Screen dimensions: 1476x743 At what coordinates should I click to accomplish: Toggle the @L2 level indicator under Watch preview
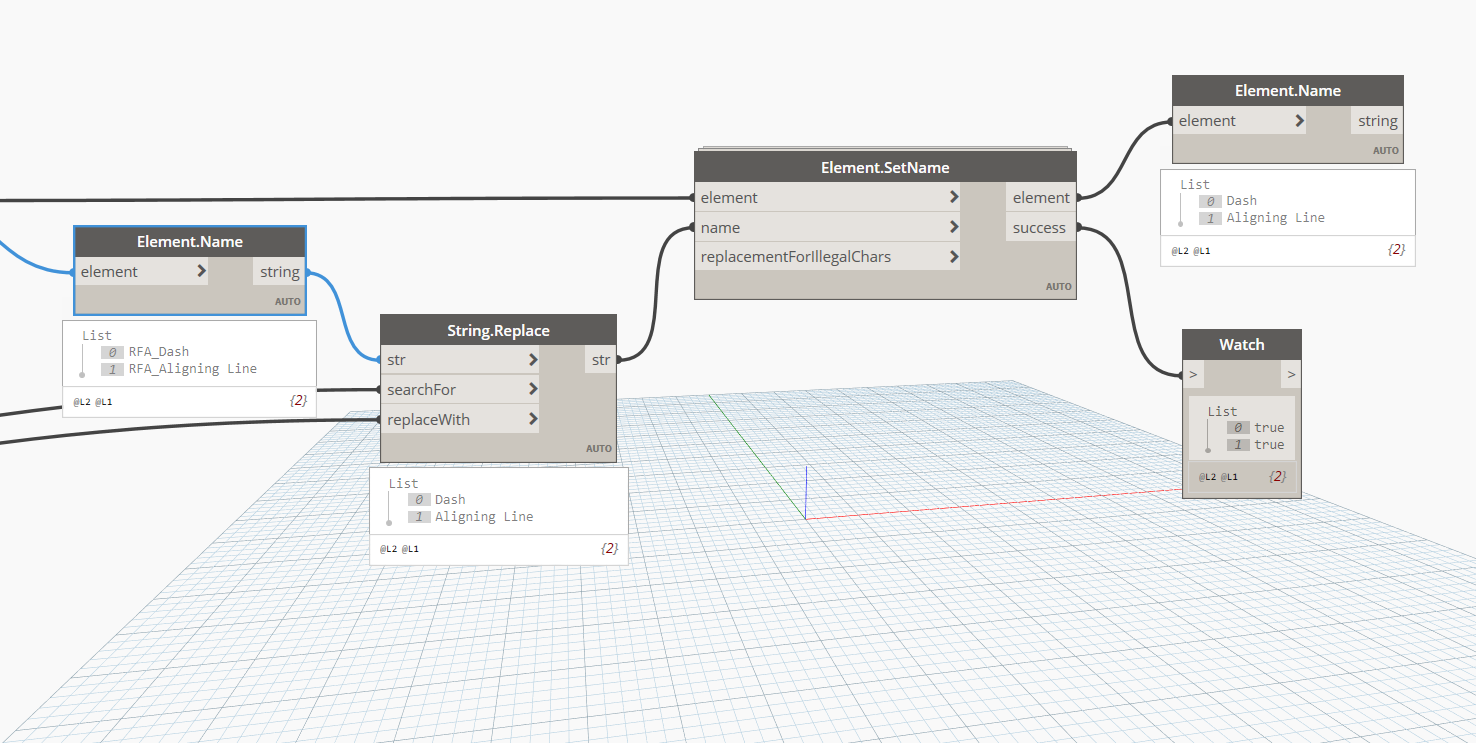coord(1206,476)
